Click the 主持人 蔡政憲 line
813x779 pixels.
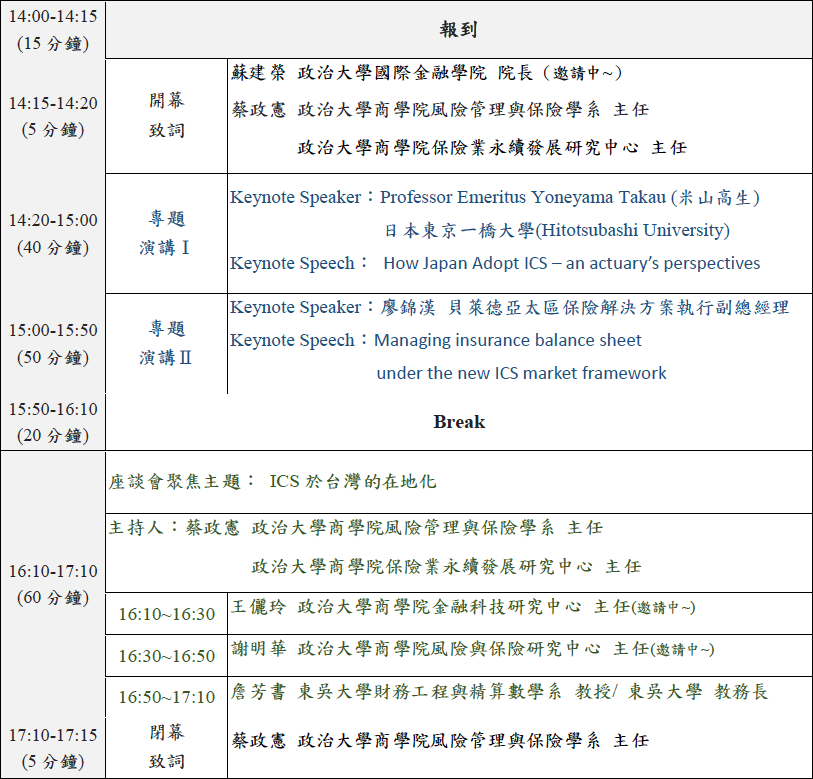[x=356, y=528]
